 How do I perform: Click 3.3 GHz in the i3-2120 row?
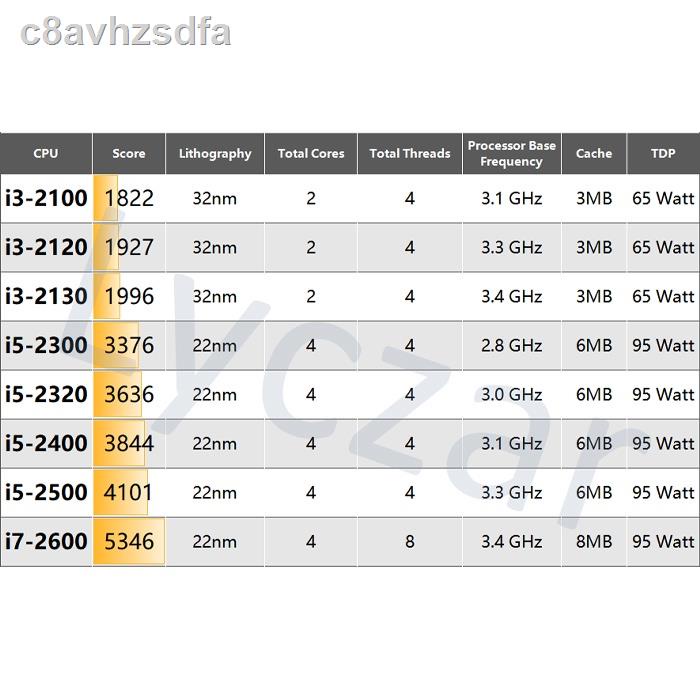coord(512,247)
